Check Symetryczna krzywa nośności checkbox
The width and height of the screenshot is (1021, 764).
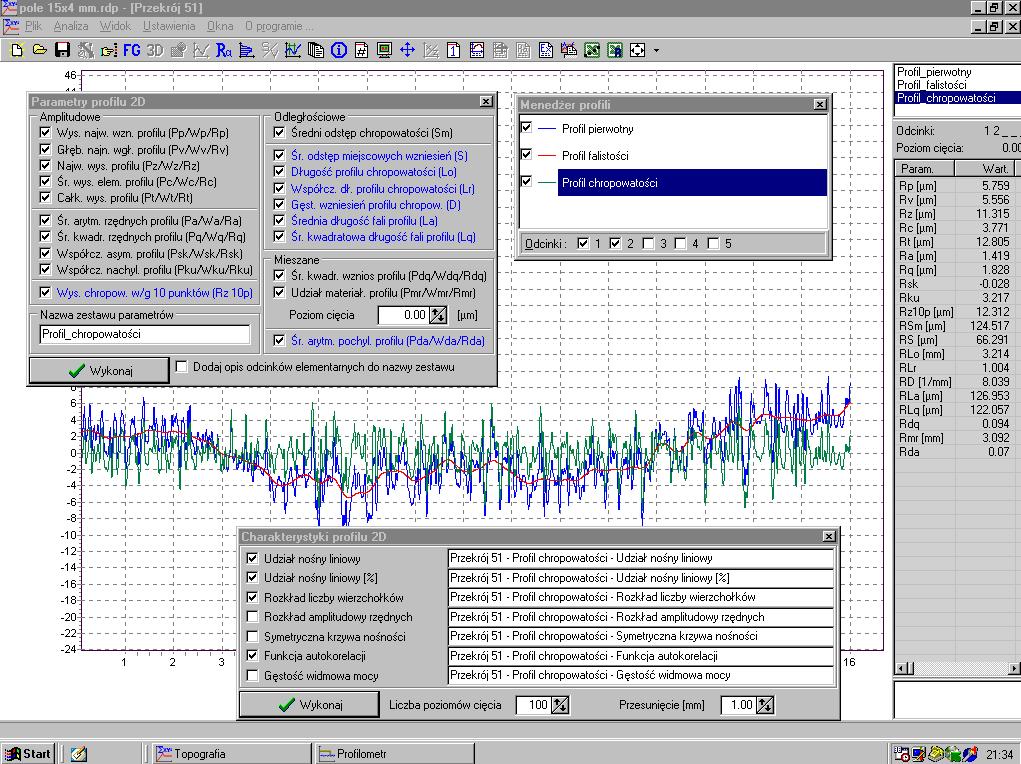point(252,636)
